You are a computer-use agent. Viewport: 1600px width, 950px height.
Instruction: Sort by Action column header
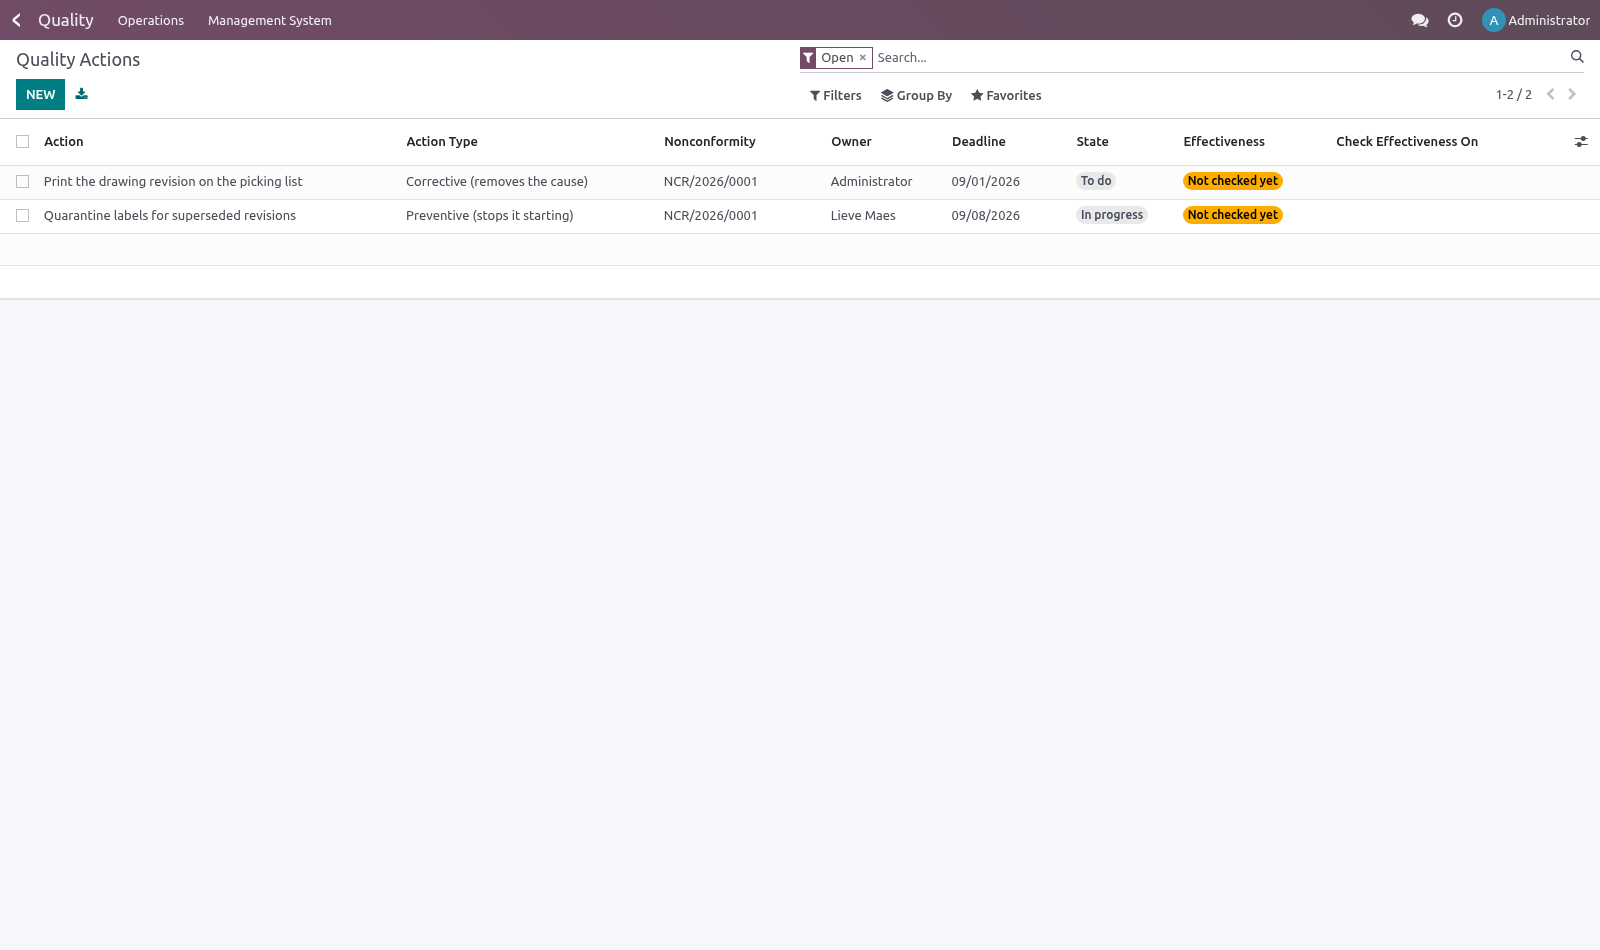point(64,142)
